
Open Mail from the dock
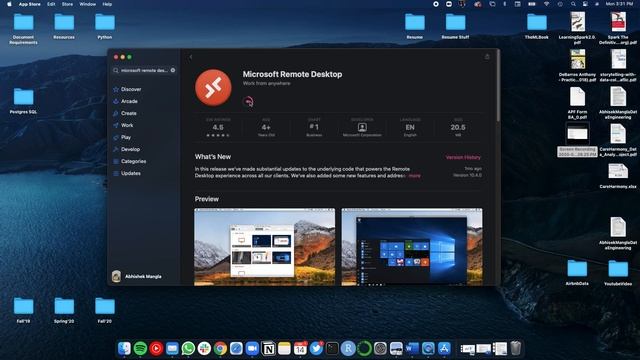(x=172, y=348)
